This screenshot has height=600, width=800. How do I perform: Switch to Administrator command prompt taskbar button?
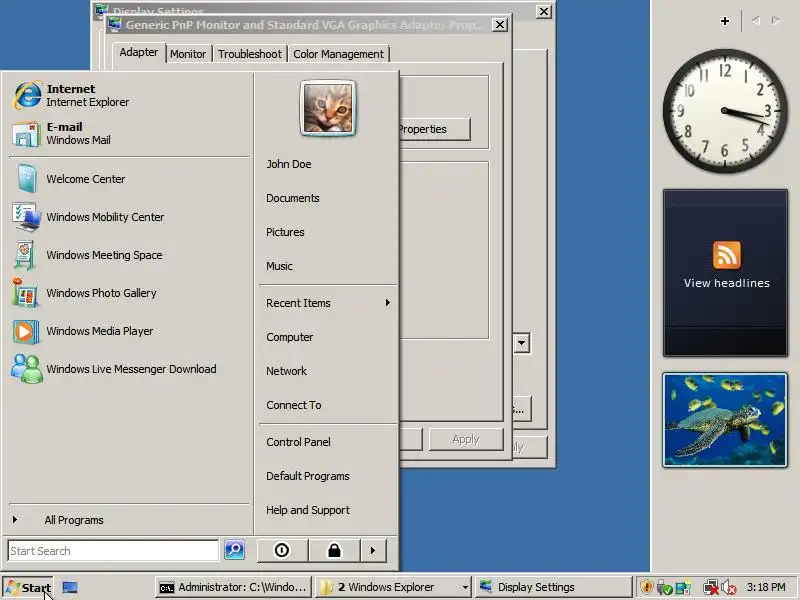pyautogui.click(x=233, y=588)
